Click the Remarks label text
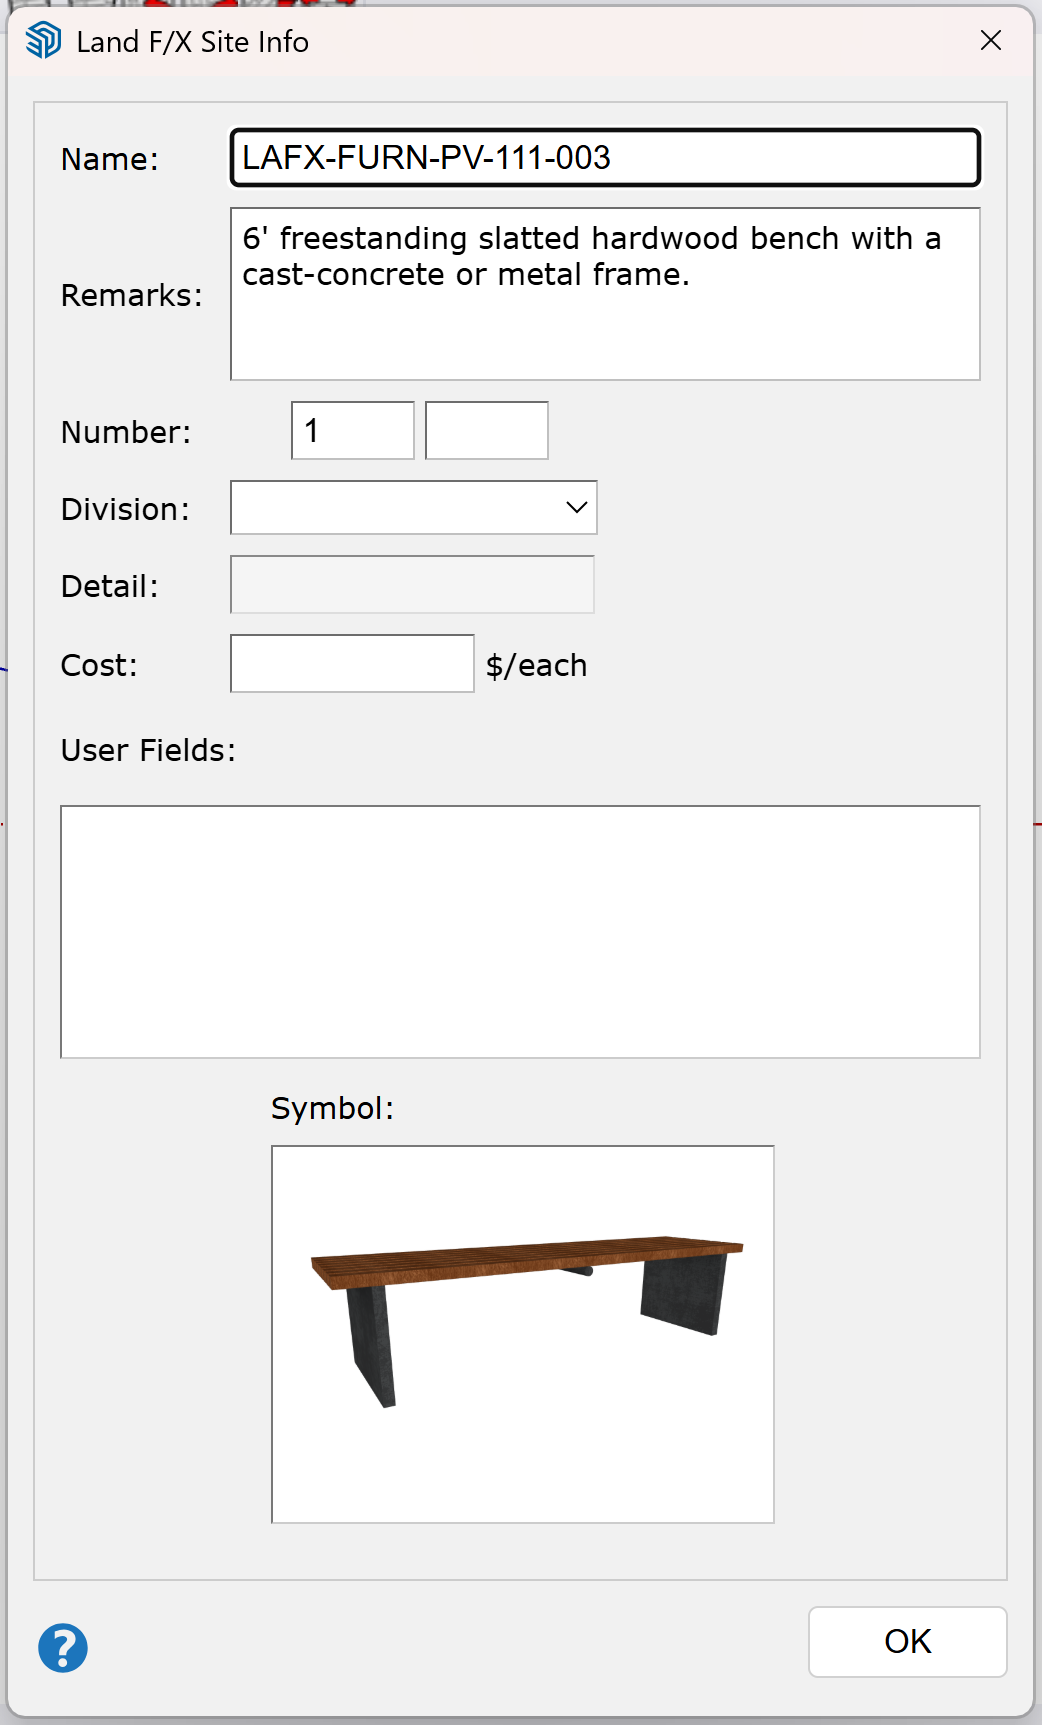This screenshot has width=1042, height=1725. 131,296
